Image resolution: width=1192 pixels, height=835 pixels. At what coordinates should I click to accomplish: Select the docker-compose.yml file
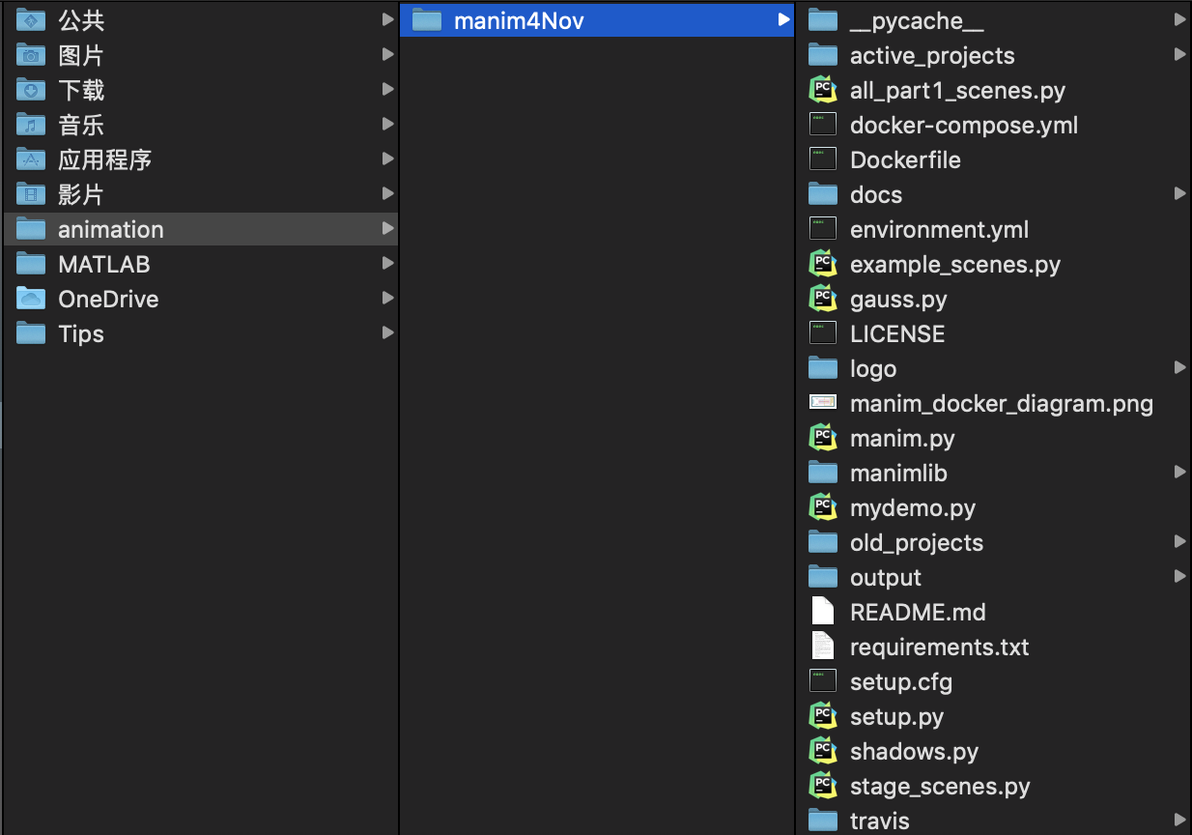pos(963,125)
